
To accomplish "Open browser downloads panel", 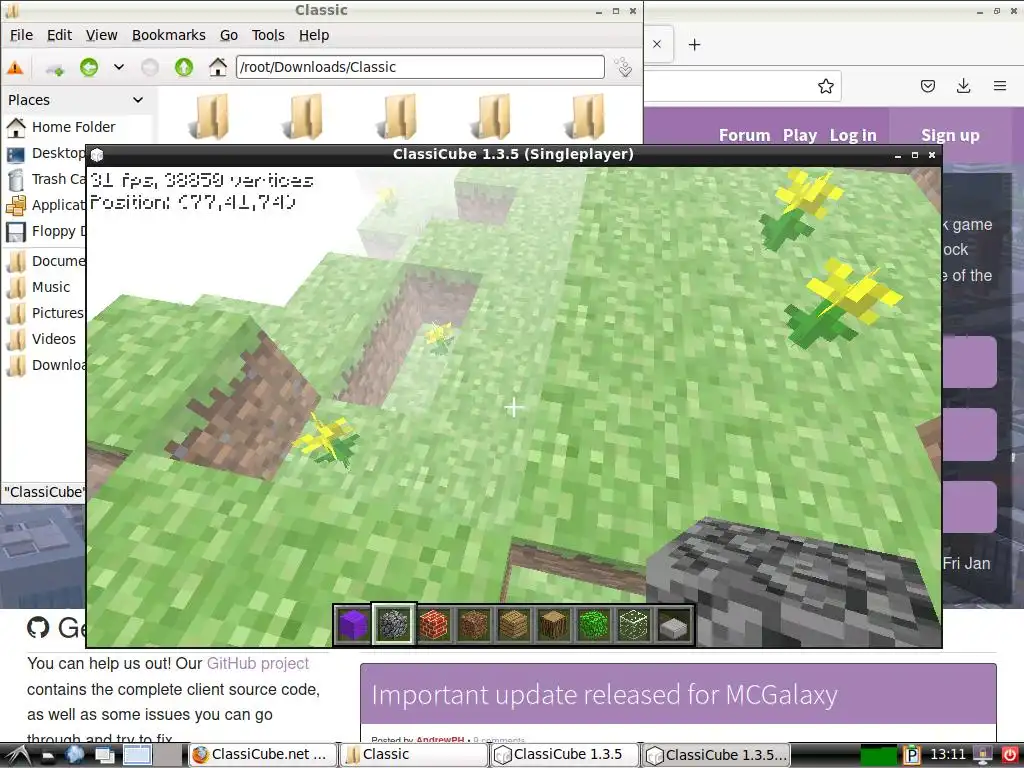I will [x=963, y=86].
